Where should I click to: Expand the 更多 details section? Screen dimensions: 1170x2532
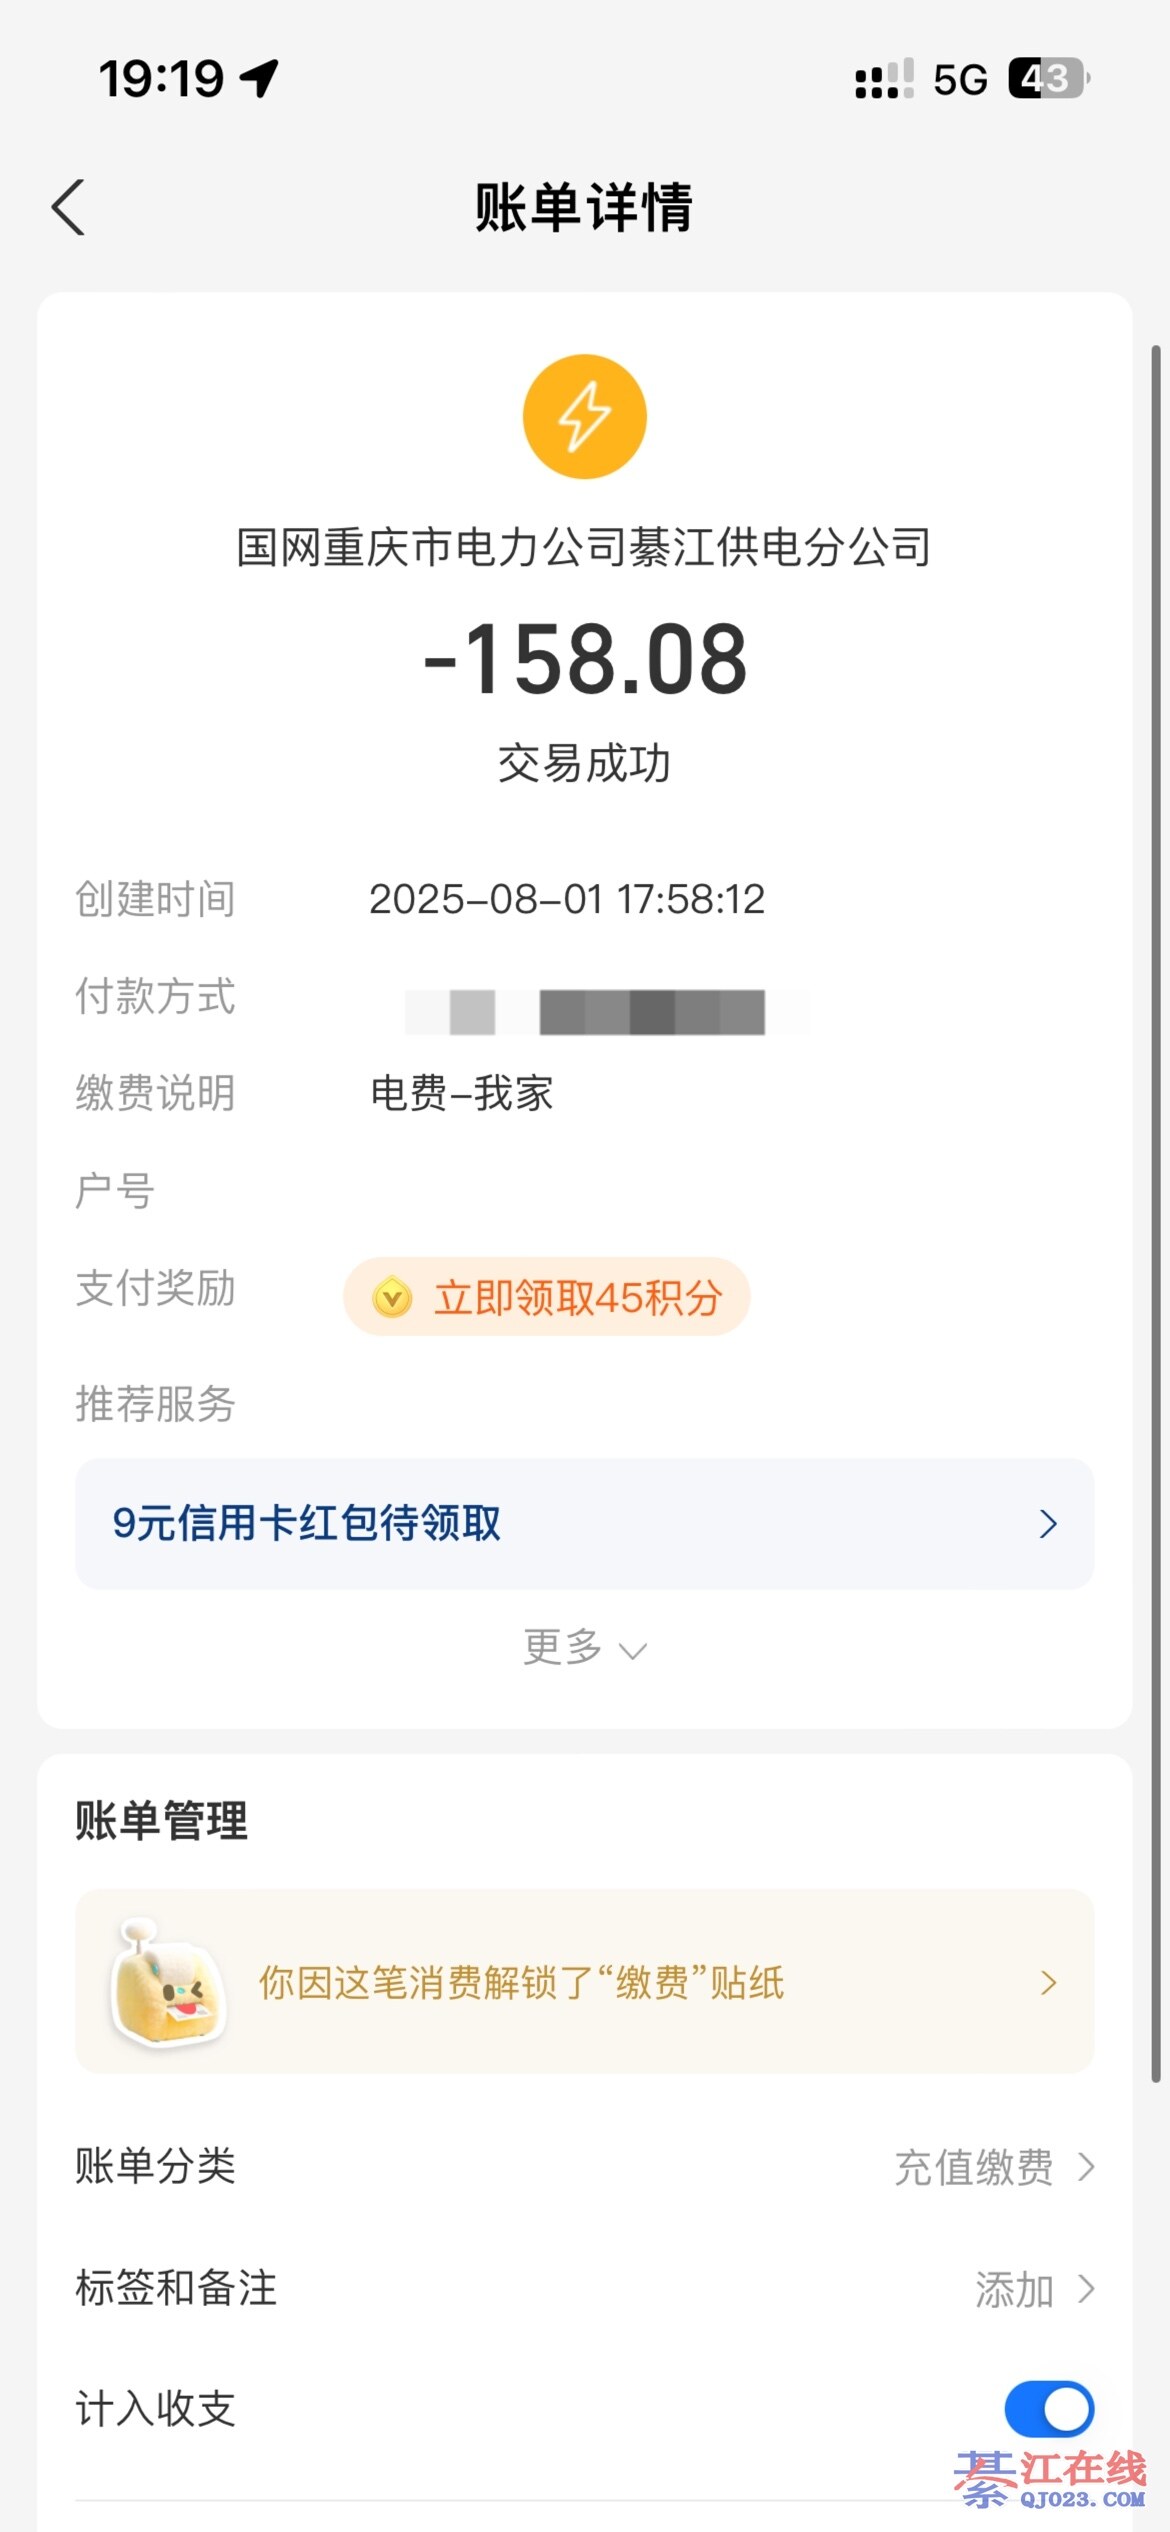[x=584, y=1647]
